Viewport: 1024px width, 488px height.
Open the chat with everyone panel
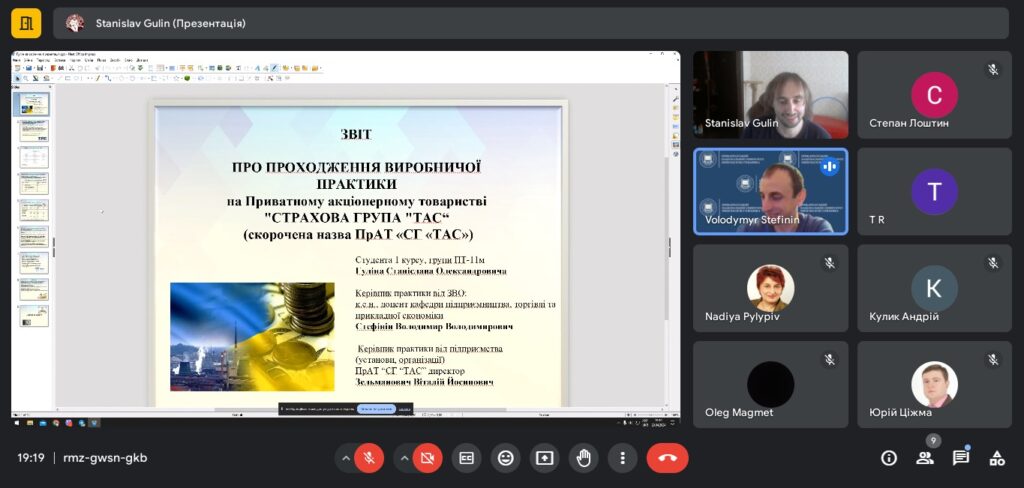[x=960, y=458]
